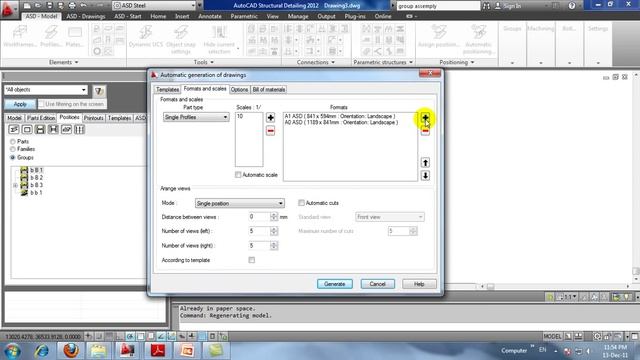
Task: Move selected format up with arrow
Action: tap(425, 162)
